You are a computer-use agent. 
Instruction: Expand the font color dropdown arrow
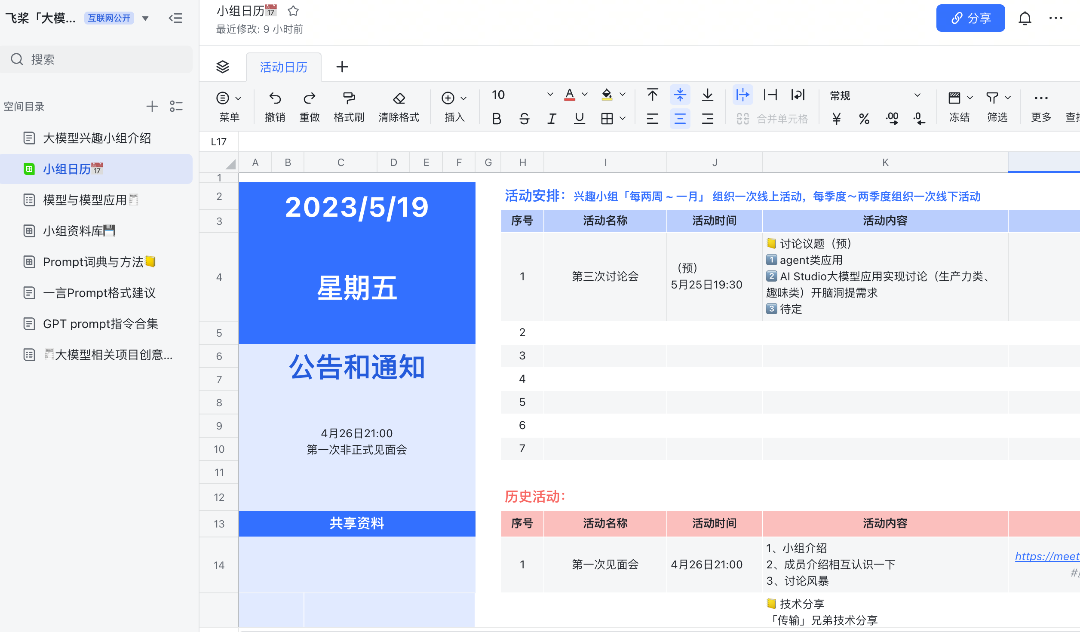pos(585,95)
